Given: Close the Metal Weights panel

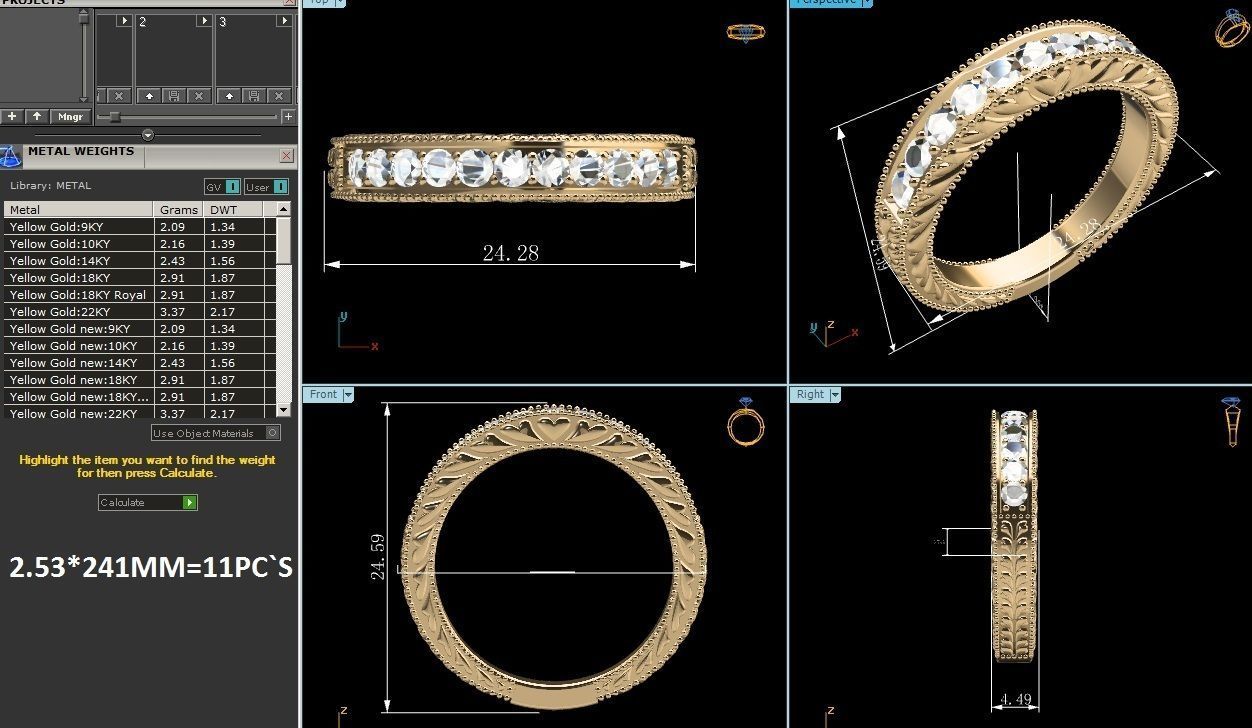Looking at the screenshot, I should pos(287,156).
